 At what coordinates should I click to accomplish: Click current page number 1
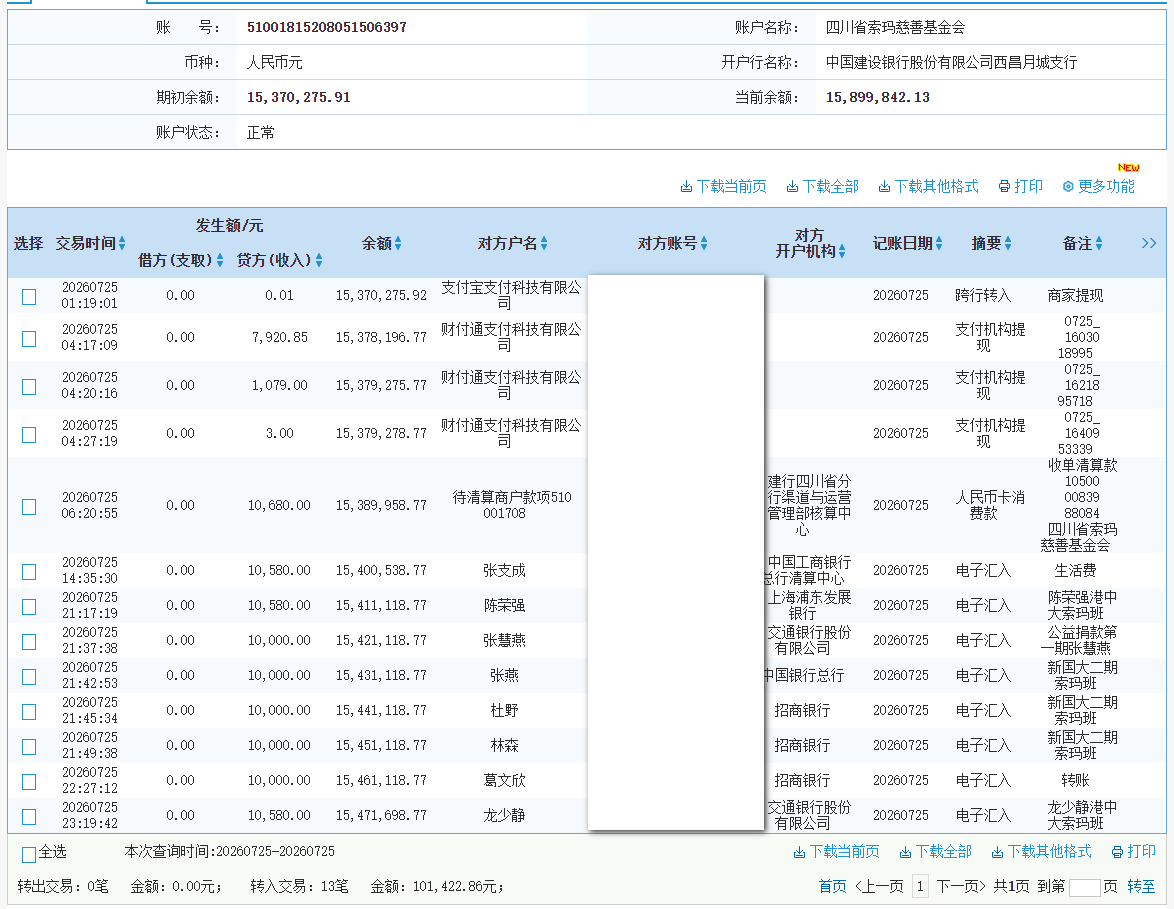tap(920, 887)
